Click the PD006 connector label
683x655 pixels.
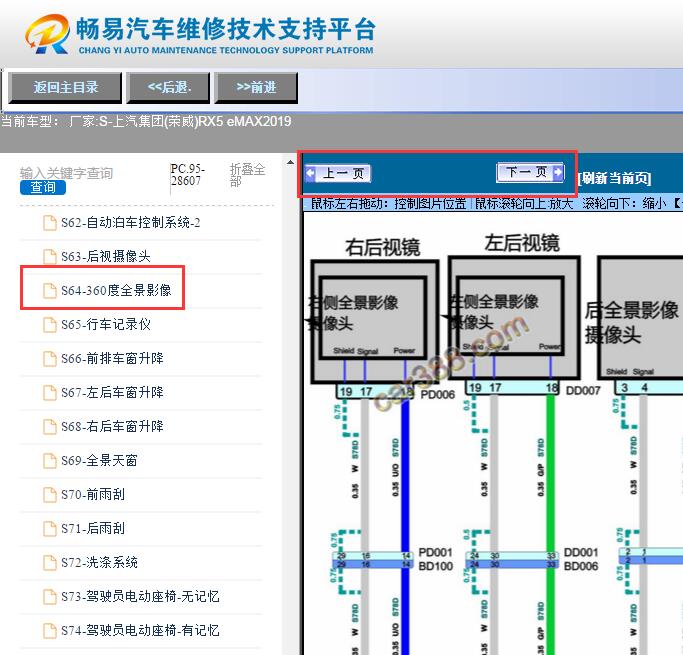(437, 395)
